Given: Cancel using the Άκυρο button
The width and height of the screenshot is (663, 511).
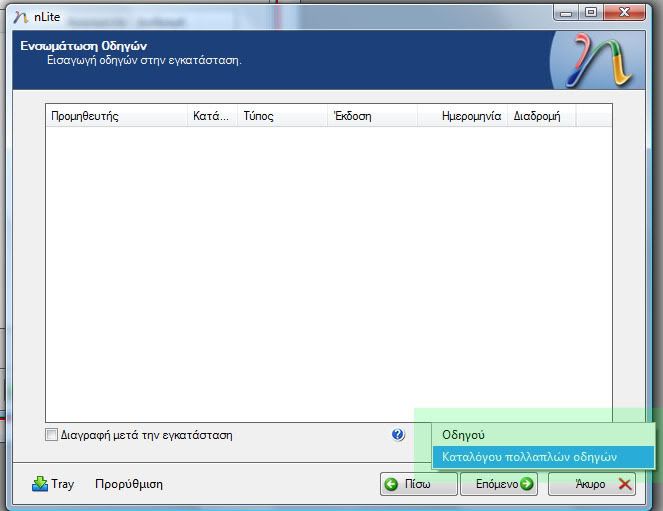Looking at the screenshot, I should click(592, 484).
